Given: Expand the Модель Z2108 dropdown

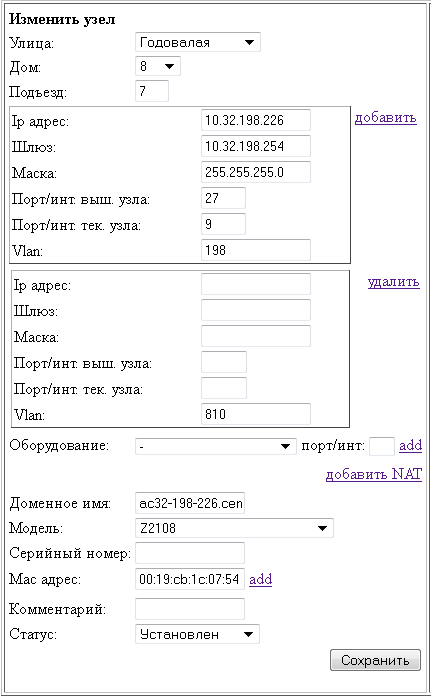Looking at the screenshot, I should point(234,528).
